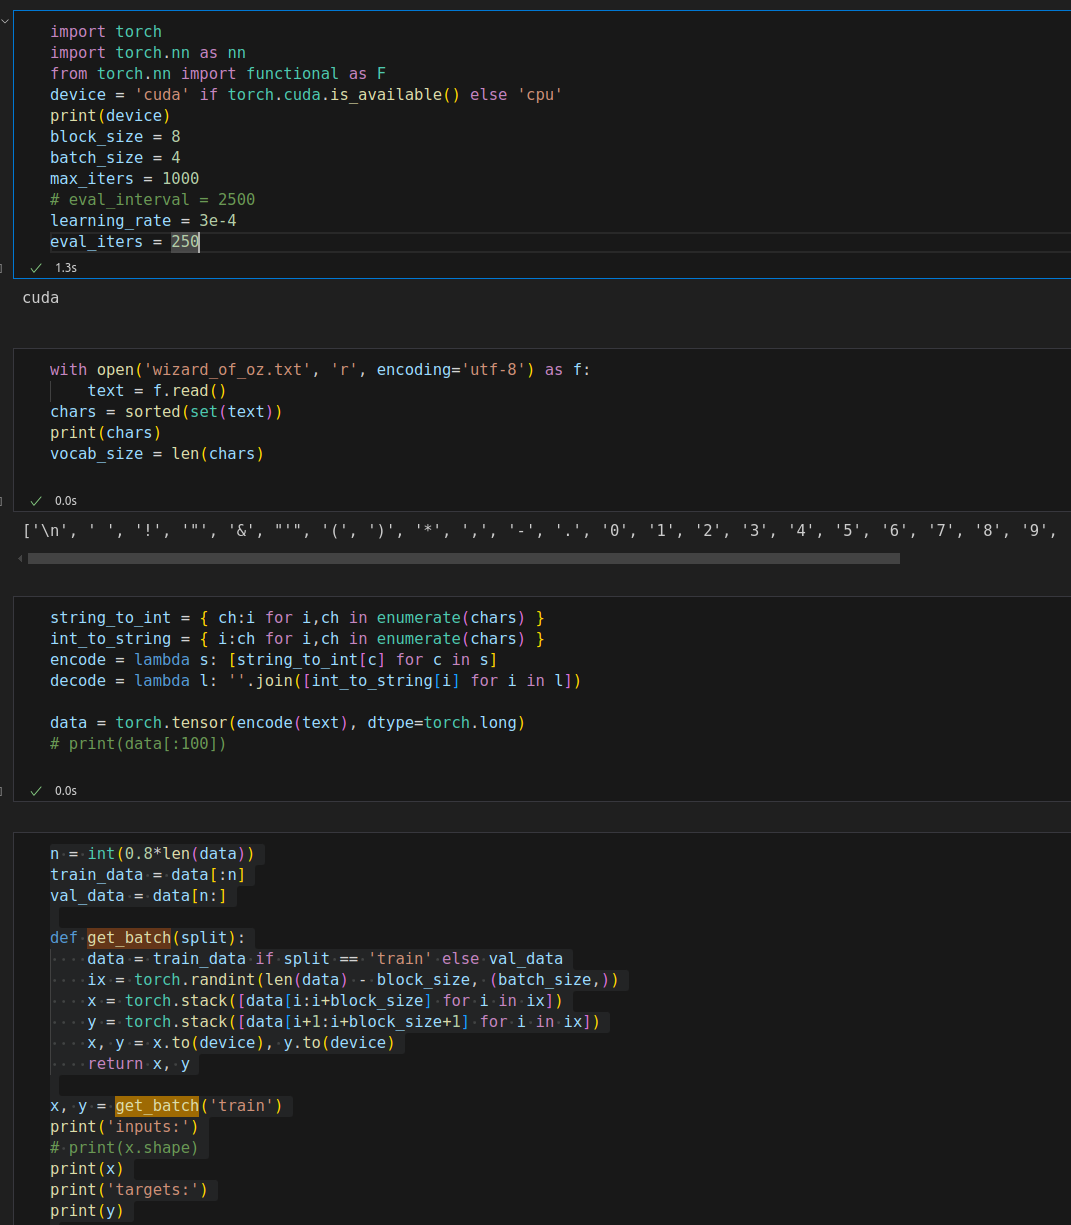This screenshot has width=1071, height=1225.
Task: Click the print(chars) line
Action: click(x=106, y=433)
